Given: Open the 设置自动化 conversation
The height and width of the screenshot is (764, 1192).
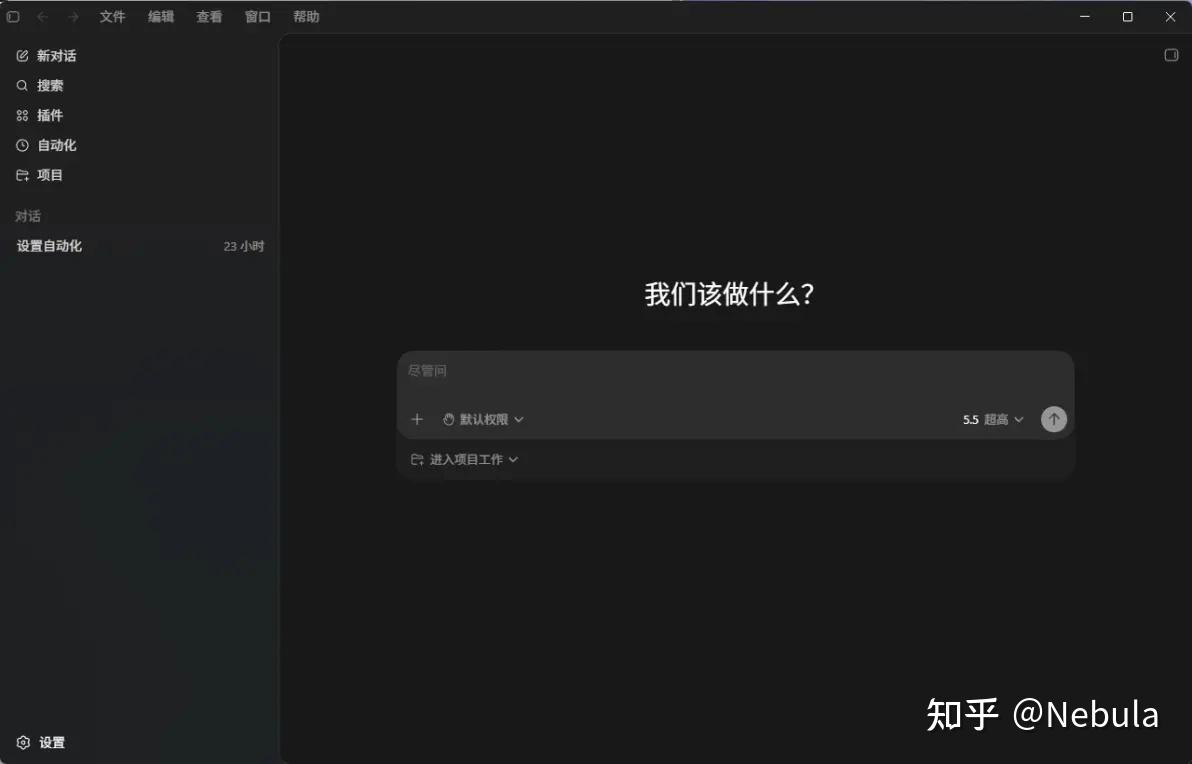Looking at the screenshot, I should 140,246.
